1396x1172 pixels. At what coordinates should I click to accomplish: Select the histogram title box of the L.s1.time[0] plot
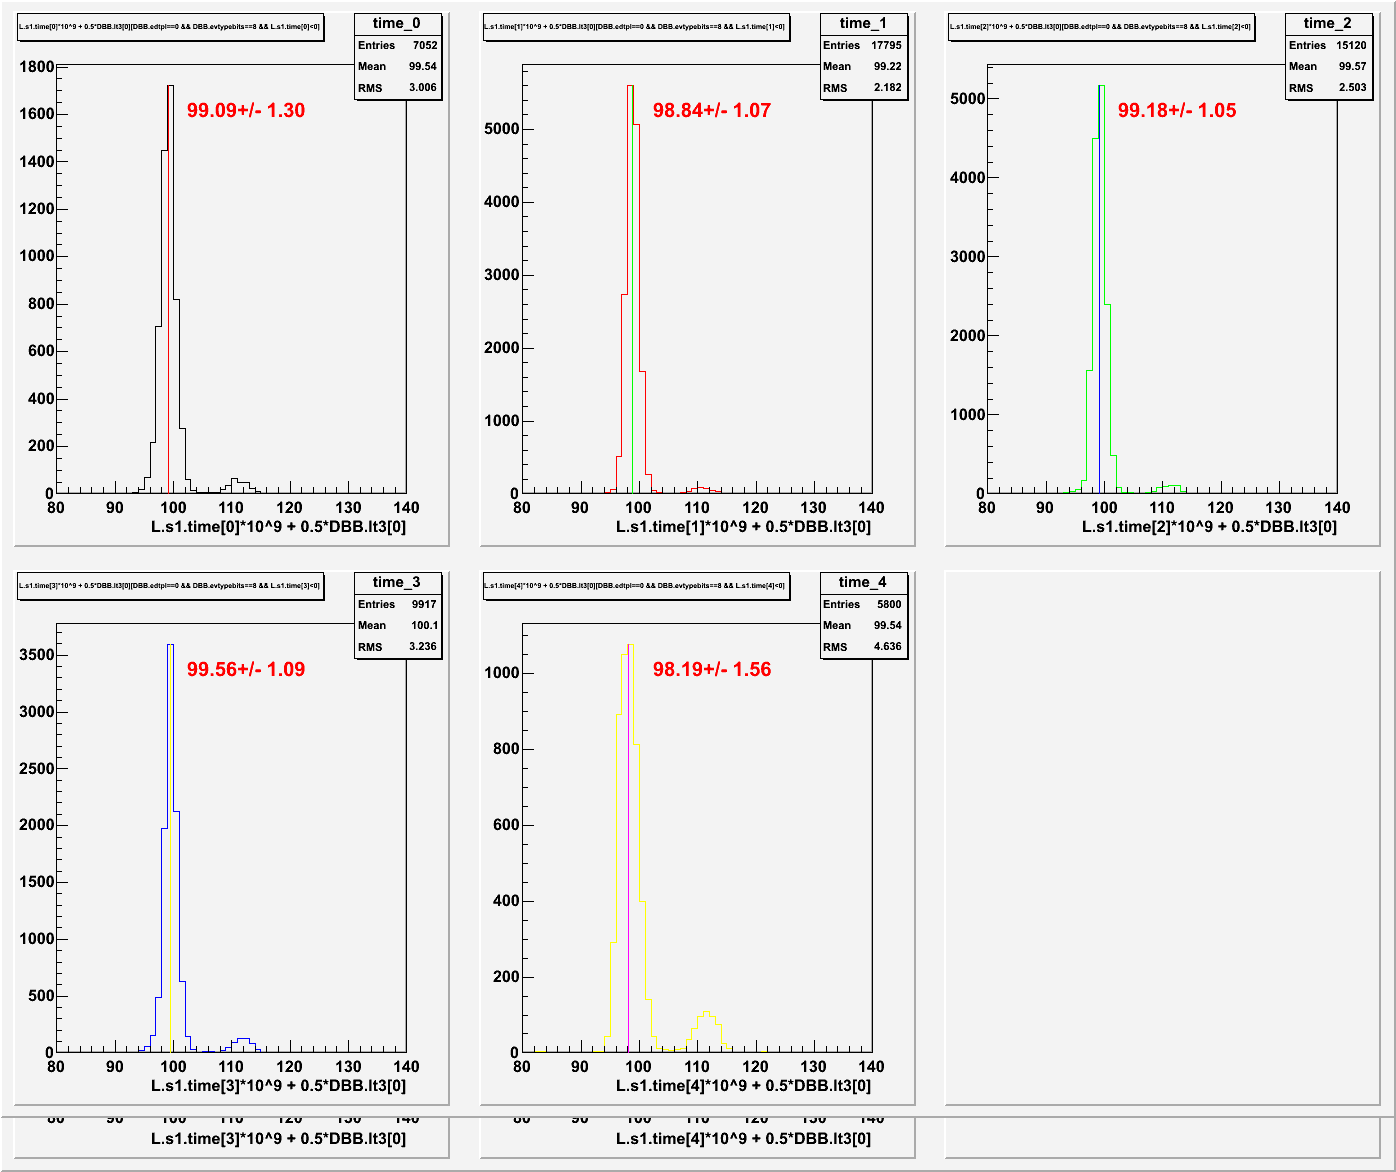pos(170,28)
